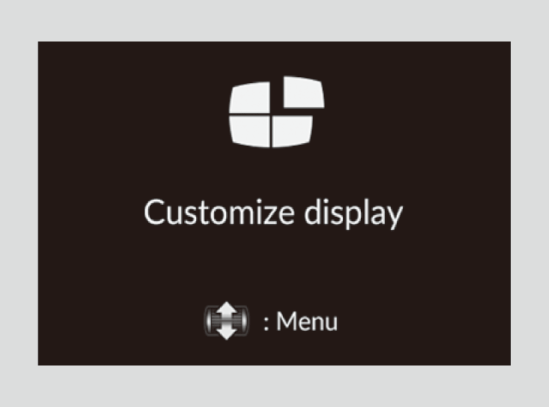Click the word display in the title
The image size is (549, 407).
pyautogui.click(x=354, y=213)
